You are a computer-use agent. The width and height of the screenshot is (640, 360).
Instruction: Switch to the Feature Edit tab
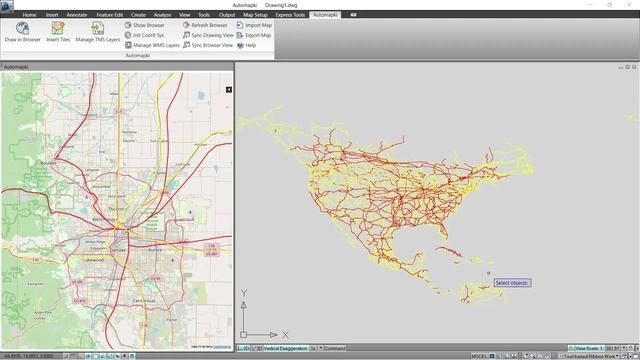[109, 15]
